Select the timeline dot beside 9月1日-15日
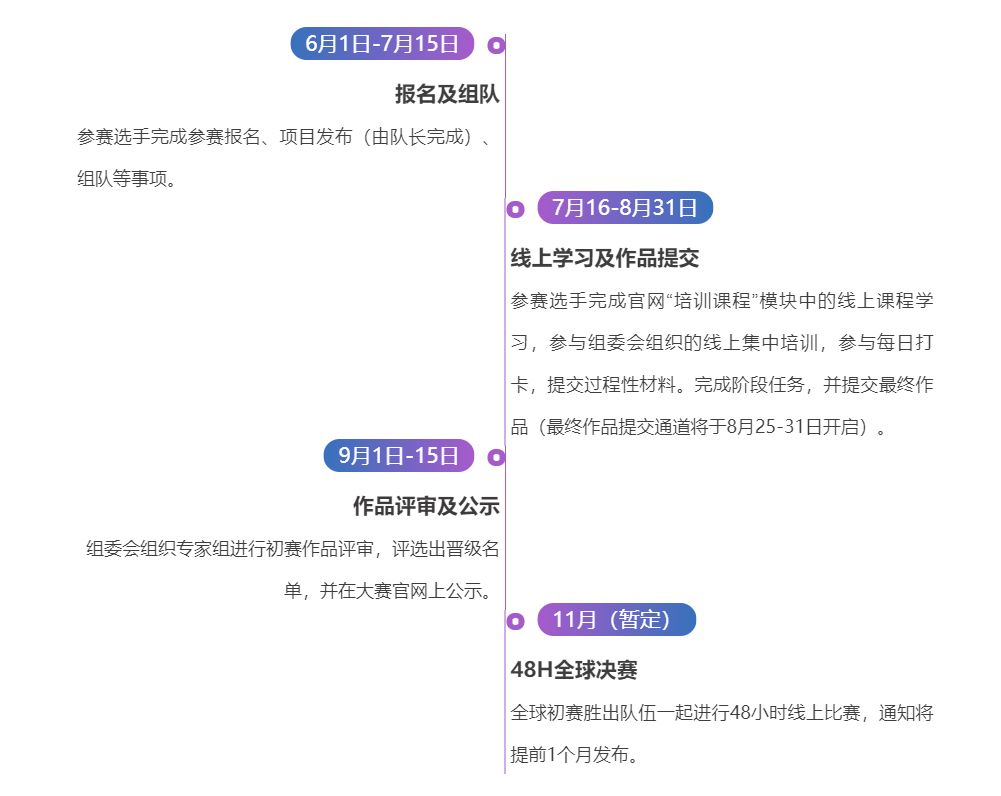The width and height of the screenshot is (1001, 796). click(x=496, y=457)
